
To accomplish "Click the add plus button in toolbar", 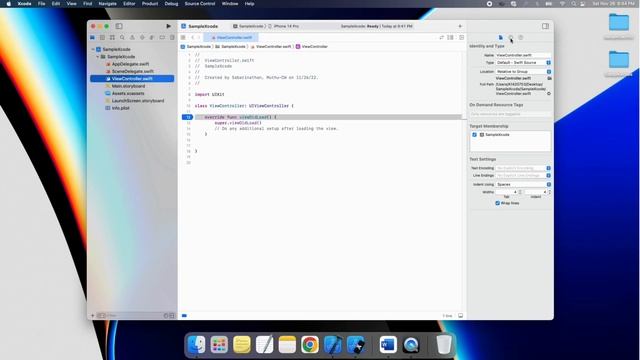I will (460, 26).
